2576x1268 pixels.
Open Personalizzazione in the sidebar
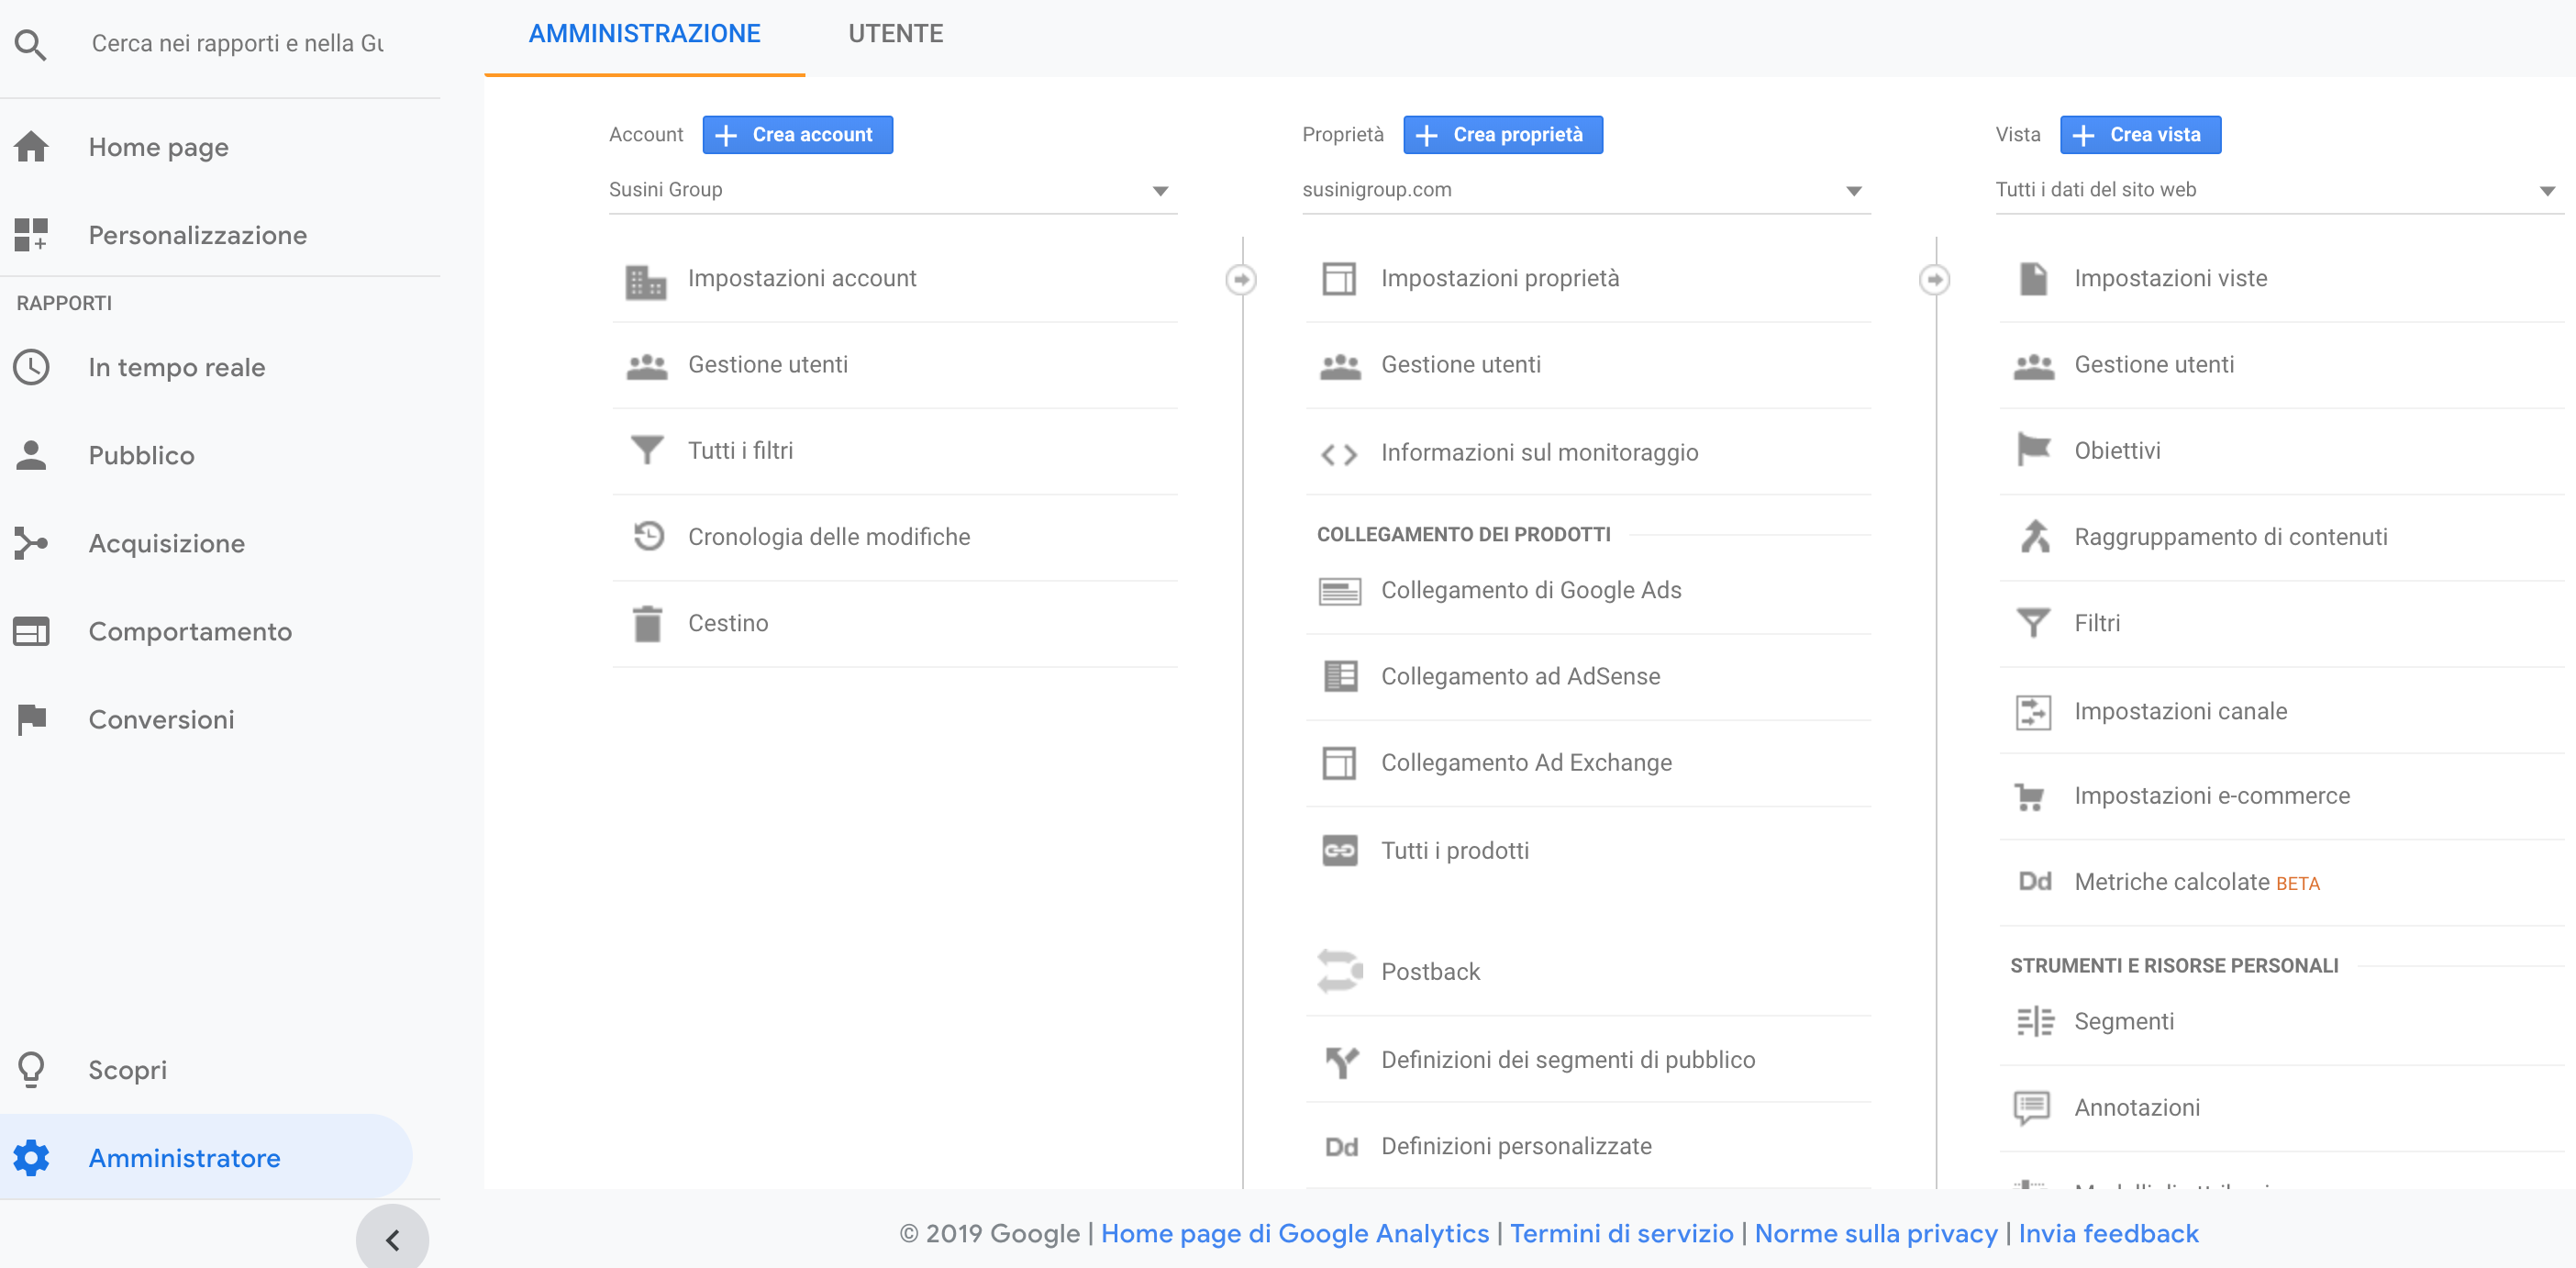point(197,235)
